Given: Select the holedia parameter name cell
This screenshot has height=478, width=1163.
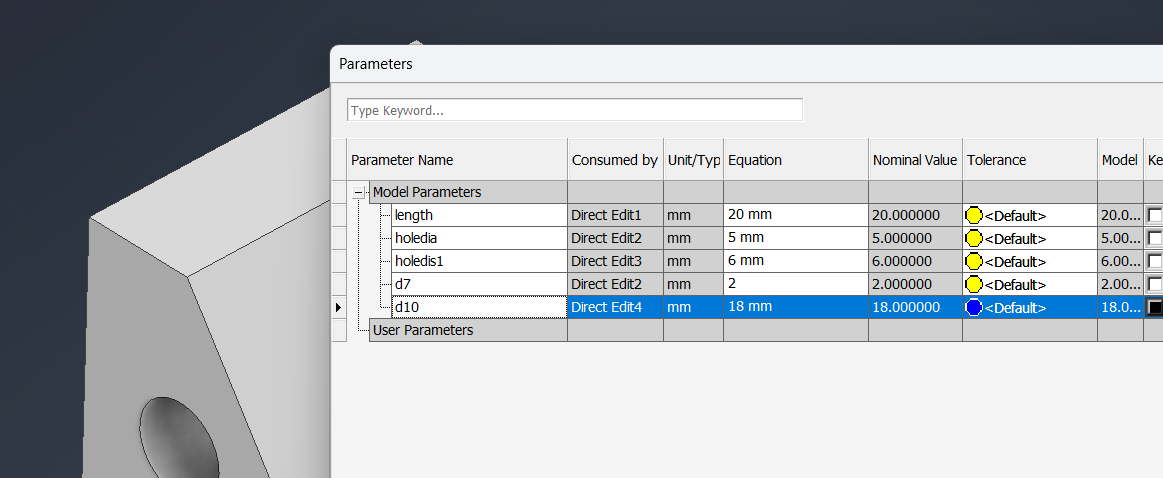Looking at the screenshot, I should click(x=479, y=238).
